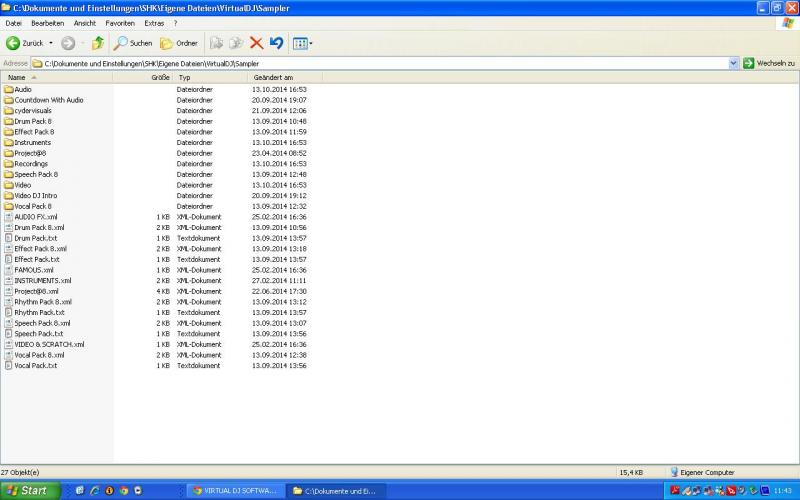Select the Vocal Pack 8.xml file
Viewport: 800px width, 500px height.
coord(34,355)
